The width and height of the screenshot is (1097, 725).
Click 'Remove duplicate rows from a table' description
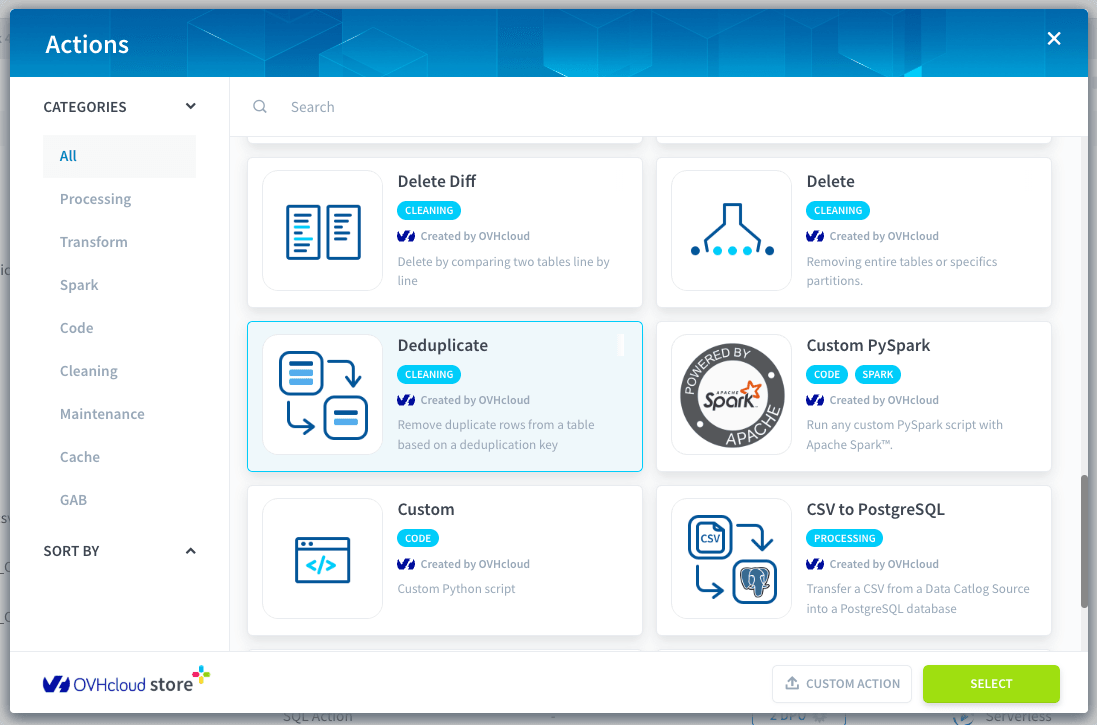[496, 435]
